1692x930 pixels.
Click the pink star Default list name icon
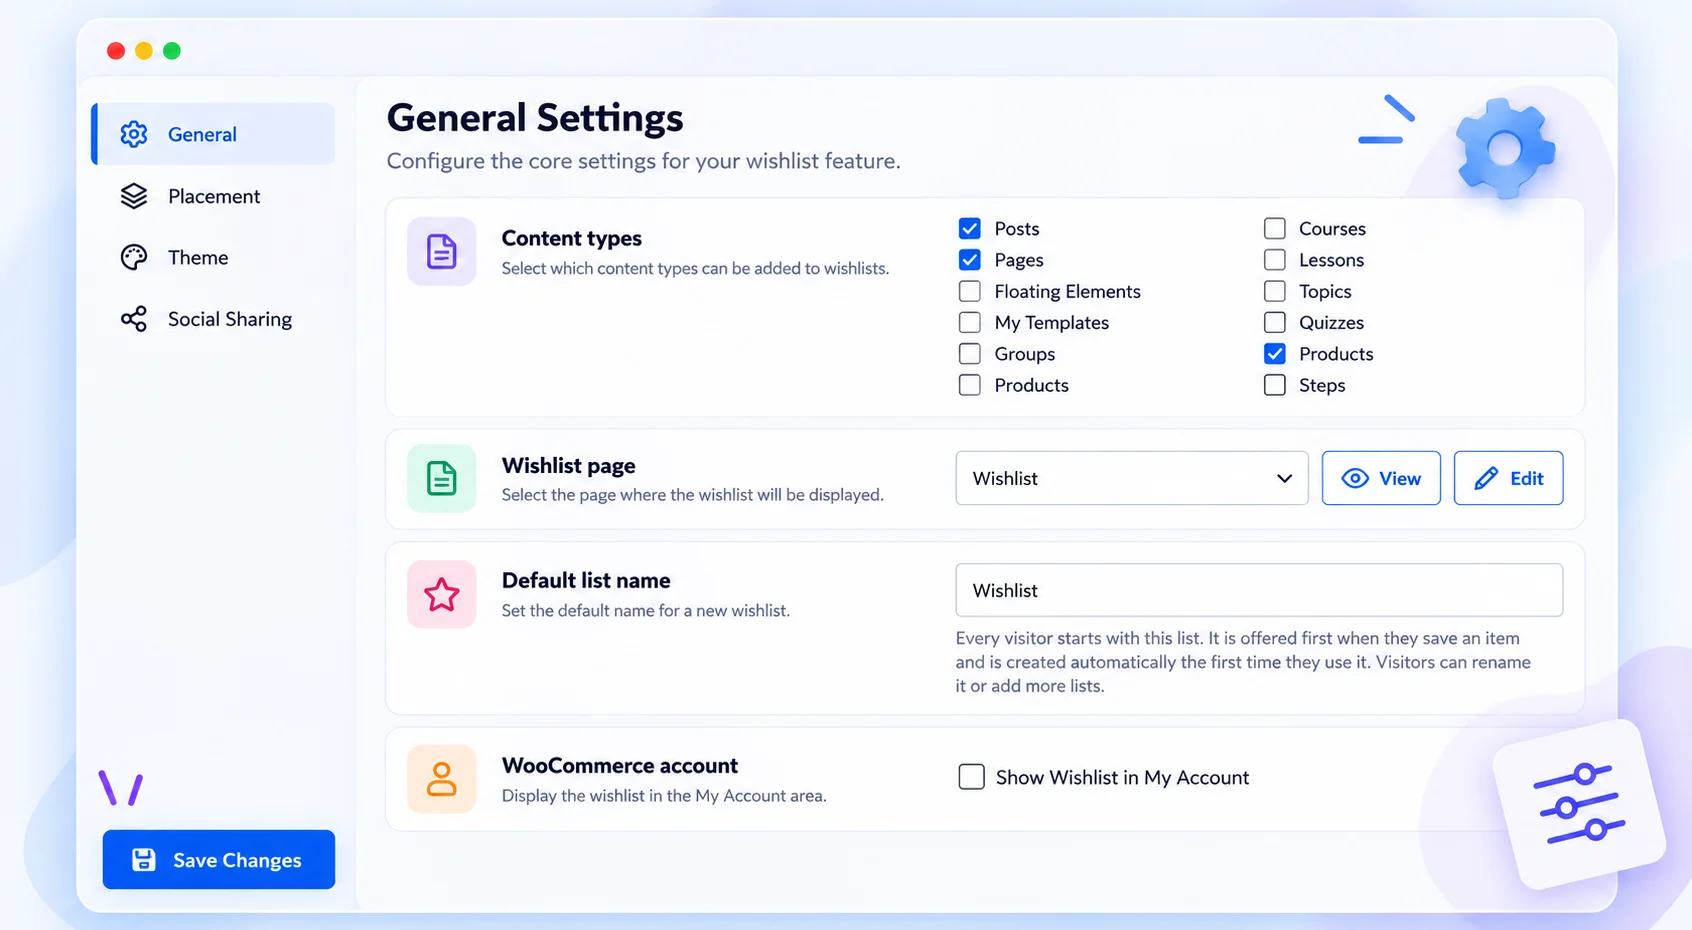[x=441, y=594]
